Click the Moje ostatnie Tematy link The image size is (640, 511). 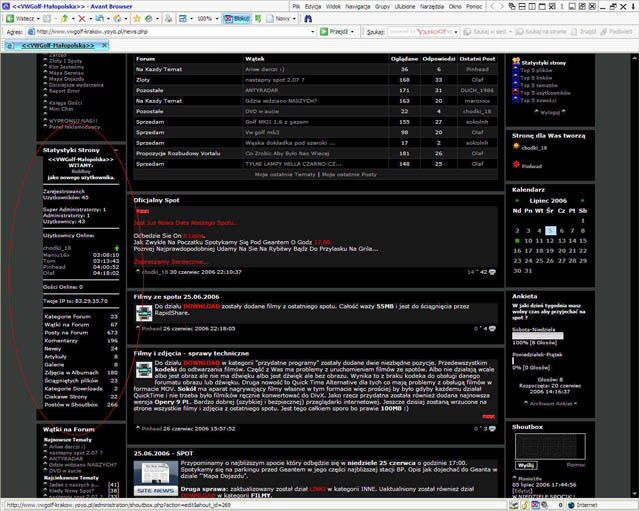tap(285, 174)
